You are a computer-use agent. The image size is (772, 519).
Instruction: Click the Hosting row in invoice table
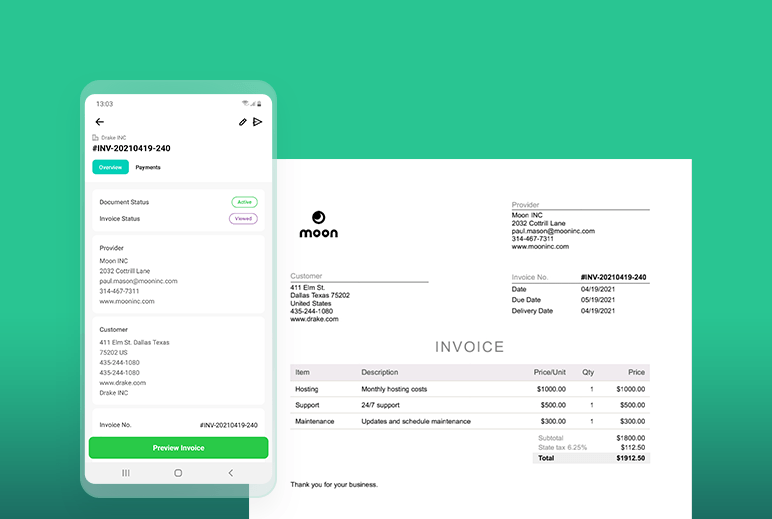pos(470,389)
